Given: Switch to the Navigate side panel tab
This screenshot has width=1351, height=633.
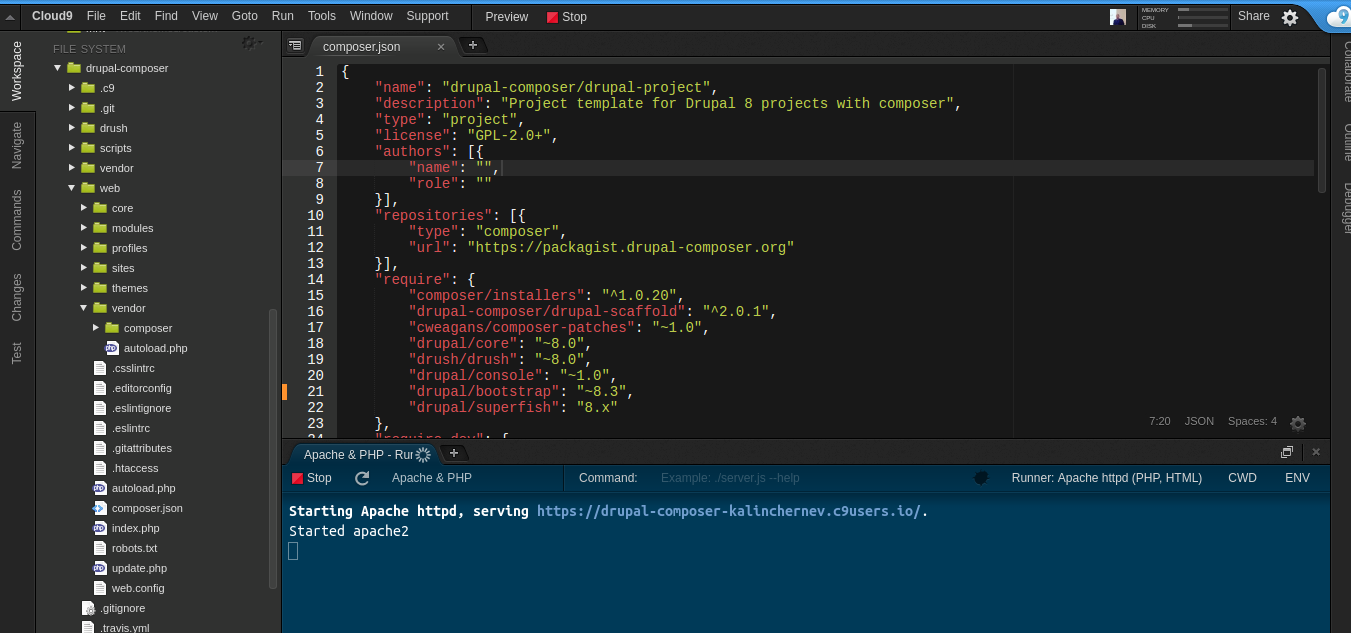Looking at the screenshot, I should (17, 146).
